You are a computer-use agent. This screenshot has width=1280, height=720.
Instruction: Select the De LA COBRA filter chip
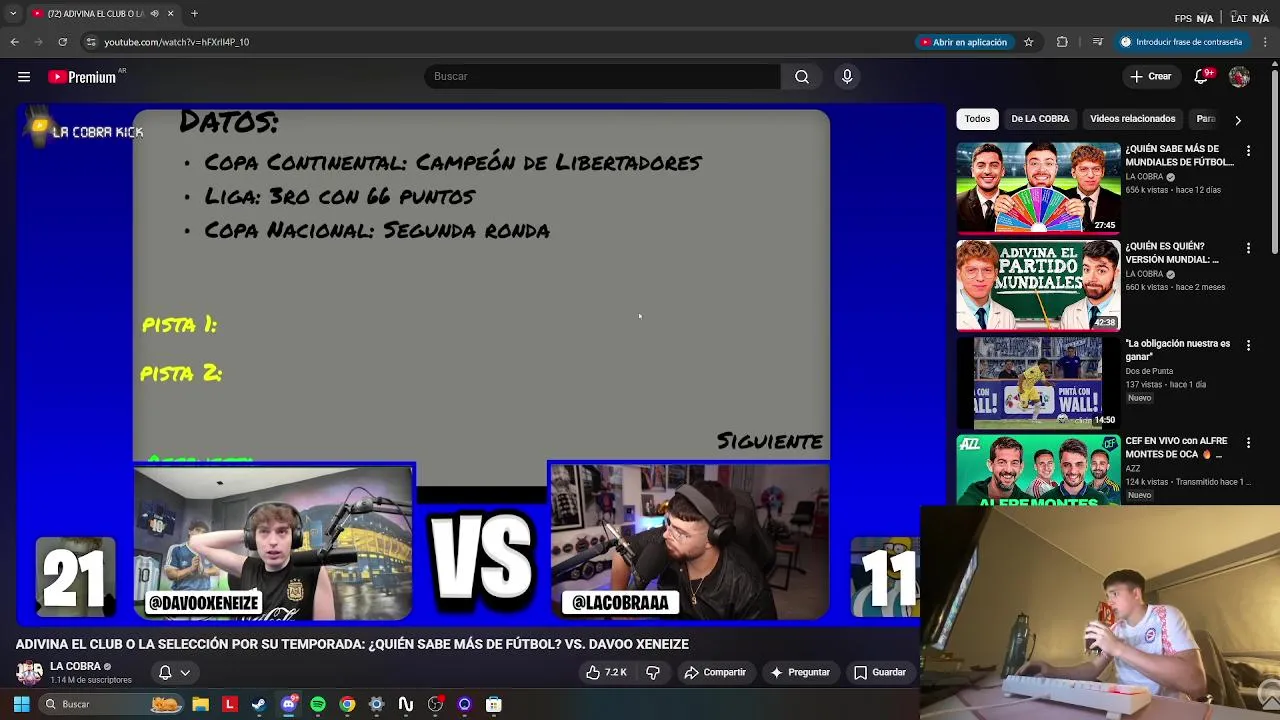1040,119
